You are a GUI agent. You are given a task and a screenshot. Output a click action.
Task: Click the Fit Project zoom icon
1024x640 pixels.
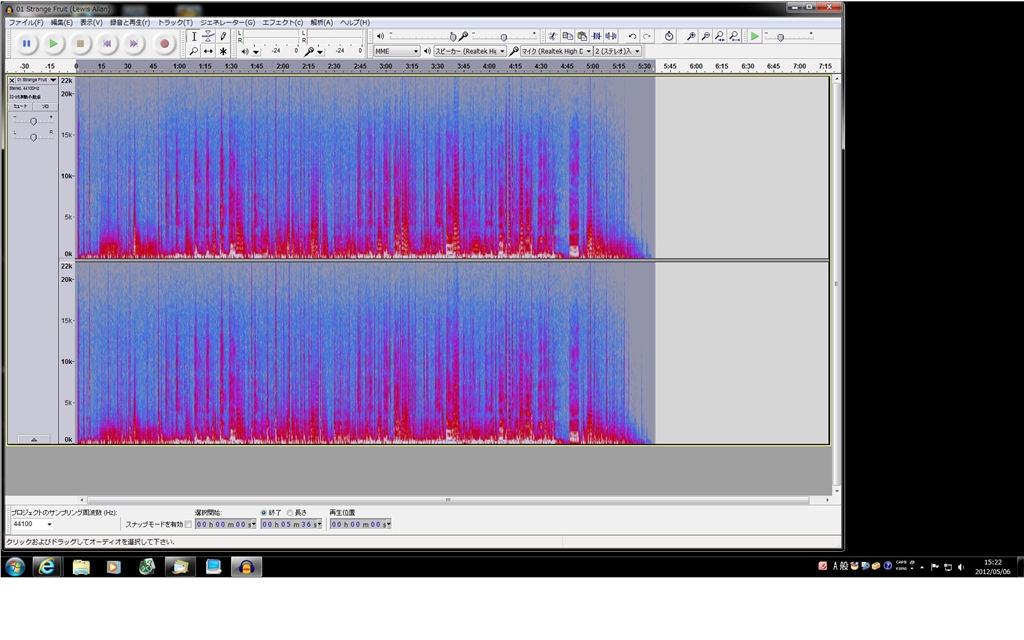[735, 36]
